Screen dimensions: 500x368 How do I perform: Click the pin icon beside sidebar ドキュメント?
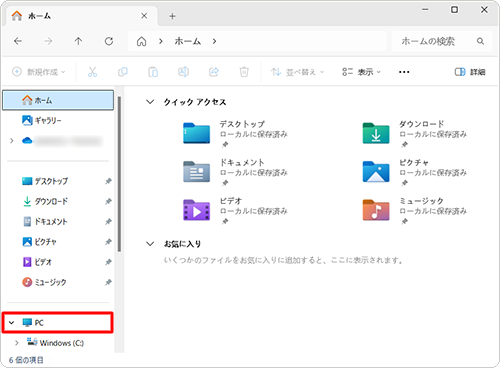108,222
